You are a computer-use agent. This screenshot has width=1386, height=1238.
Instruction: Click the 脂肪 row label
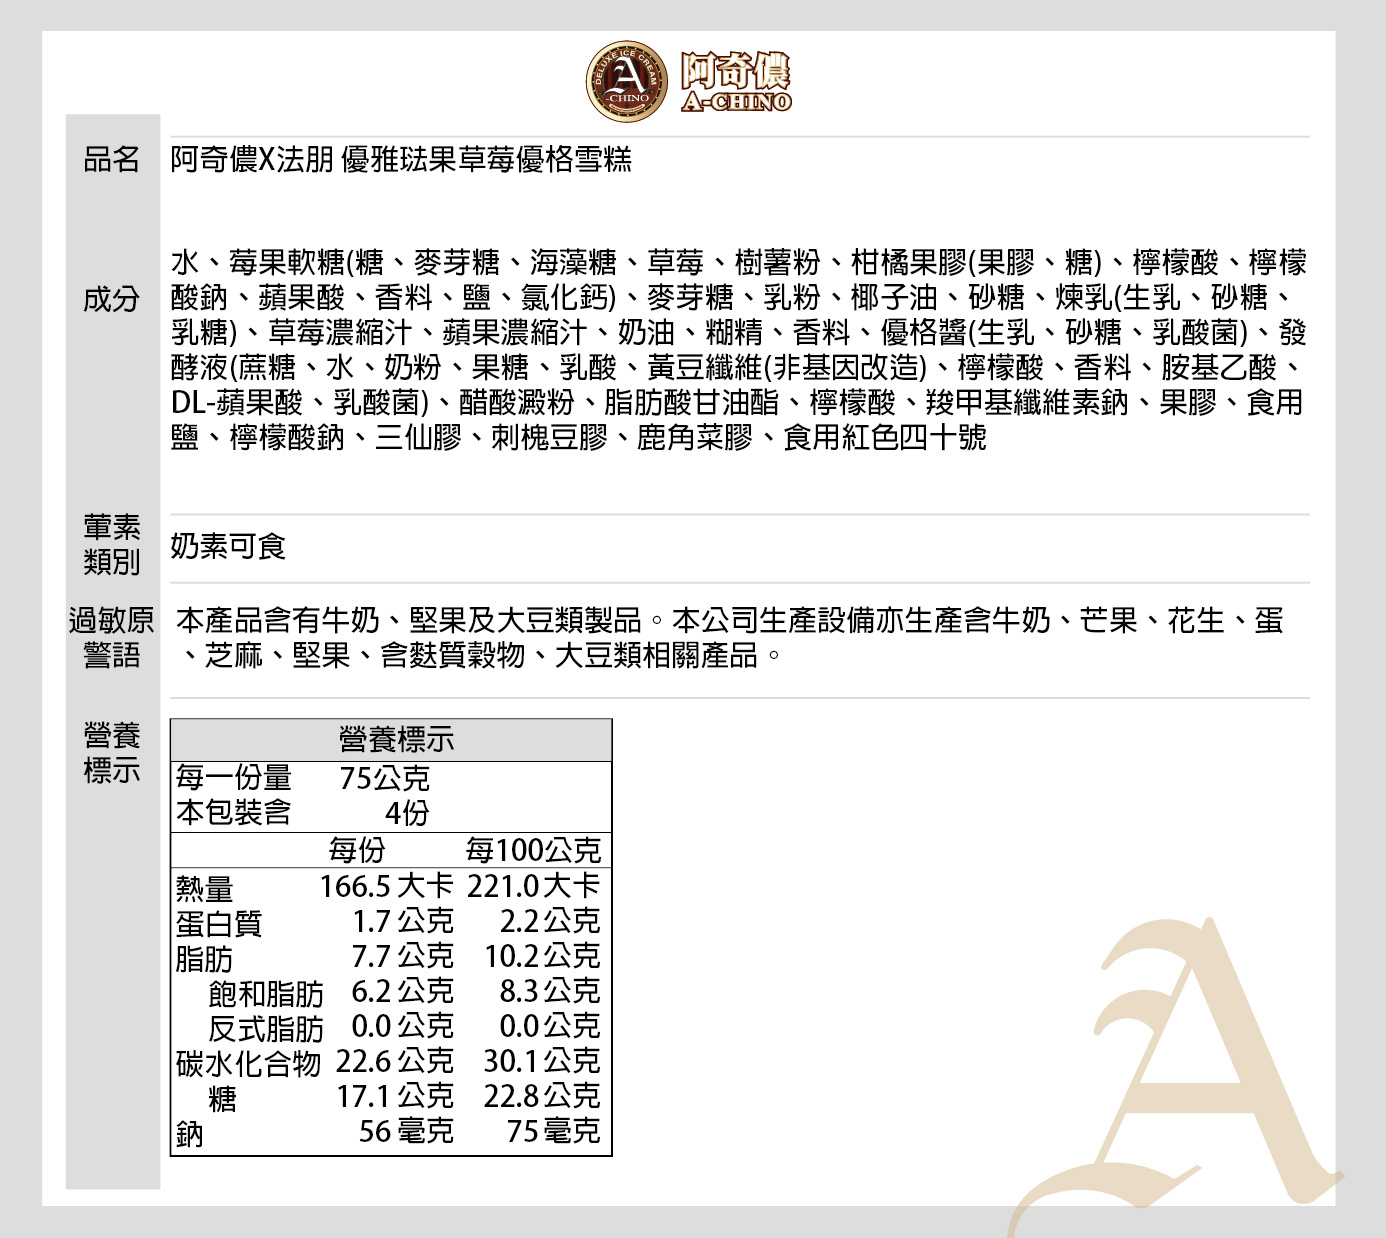(x=205, y=958)
